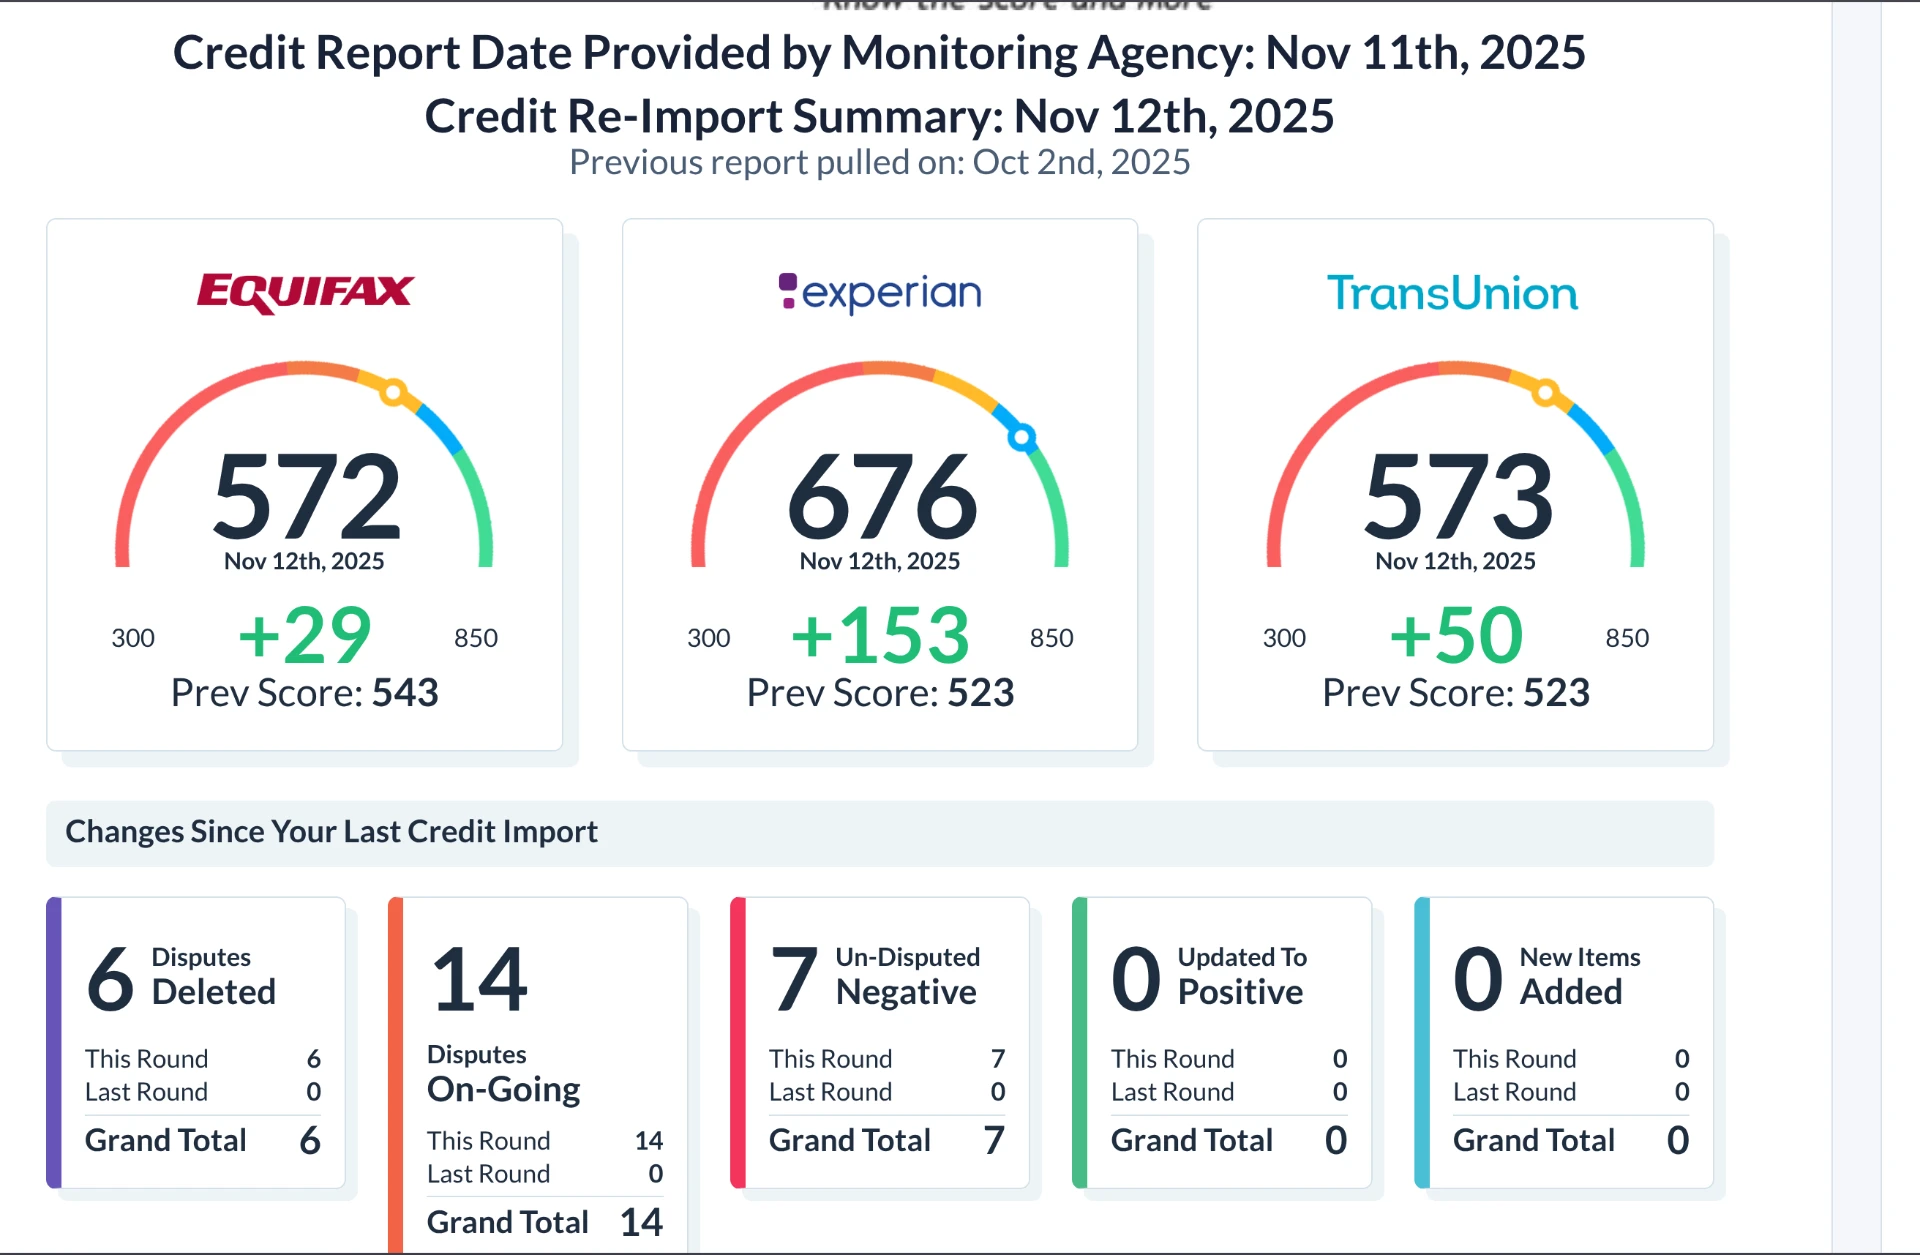Open the Disputes On-Going card
Image resolution: width=1920 pixels, height=1255 pixels.
pos(538,1076)
